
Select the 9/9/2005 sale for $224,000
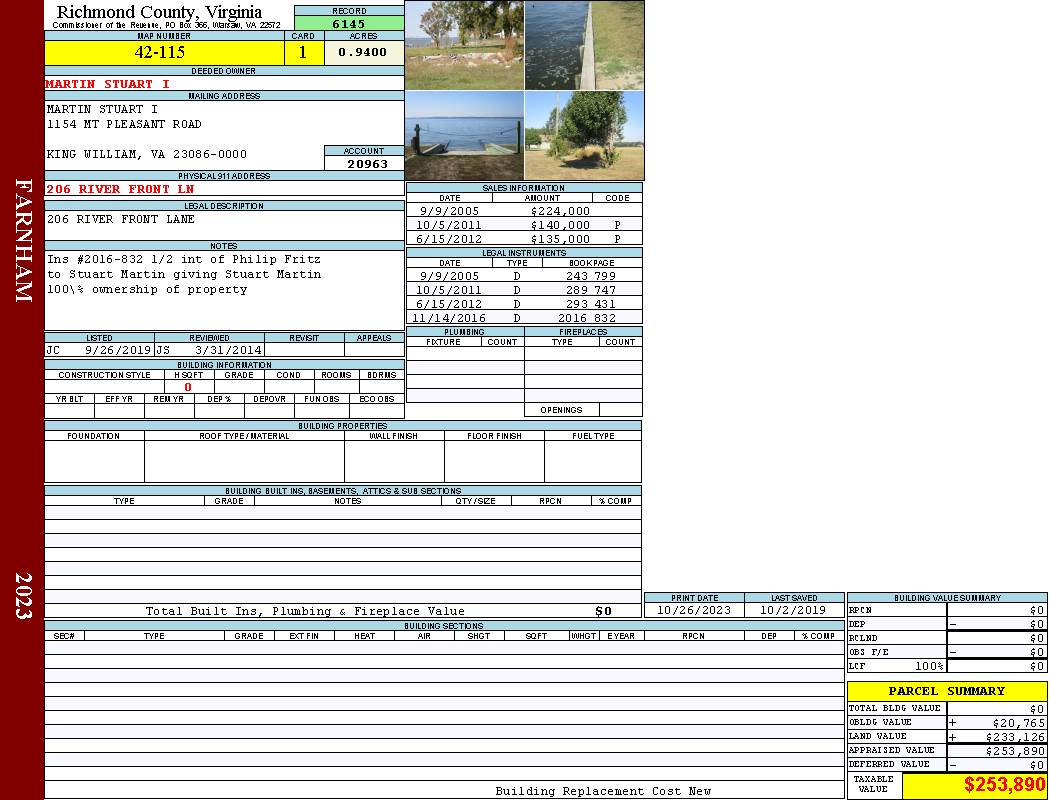(524, 211)
